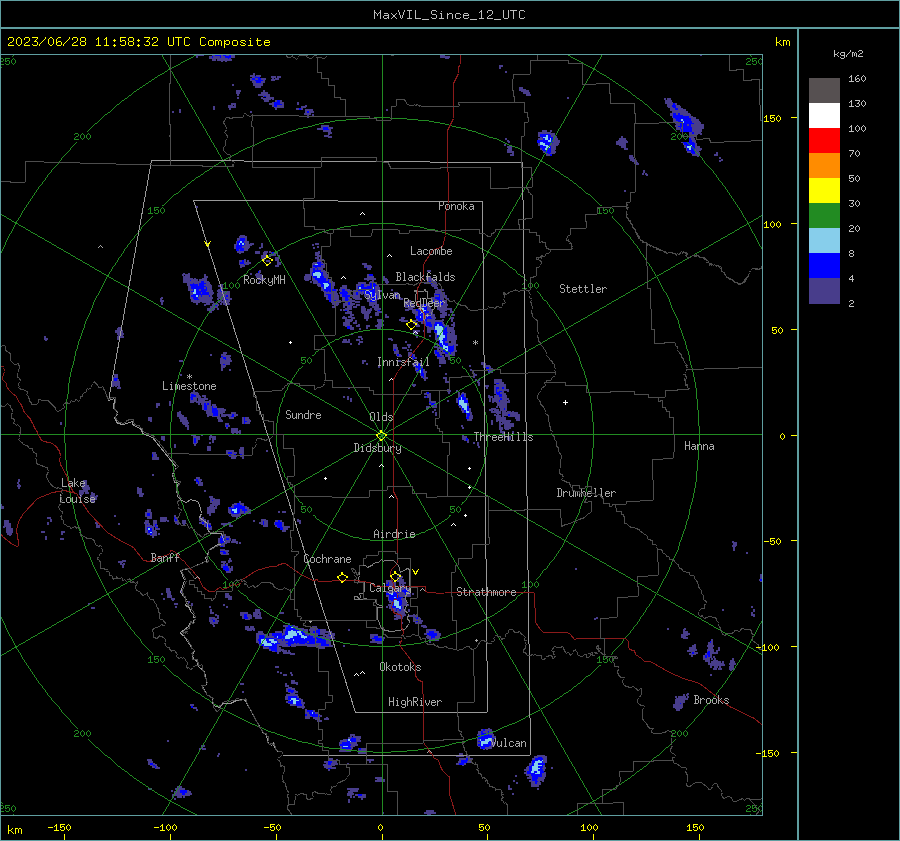
Task: Click the Calgary city label
Action: 390,588
